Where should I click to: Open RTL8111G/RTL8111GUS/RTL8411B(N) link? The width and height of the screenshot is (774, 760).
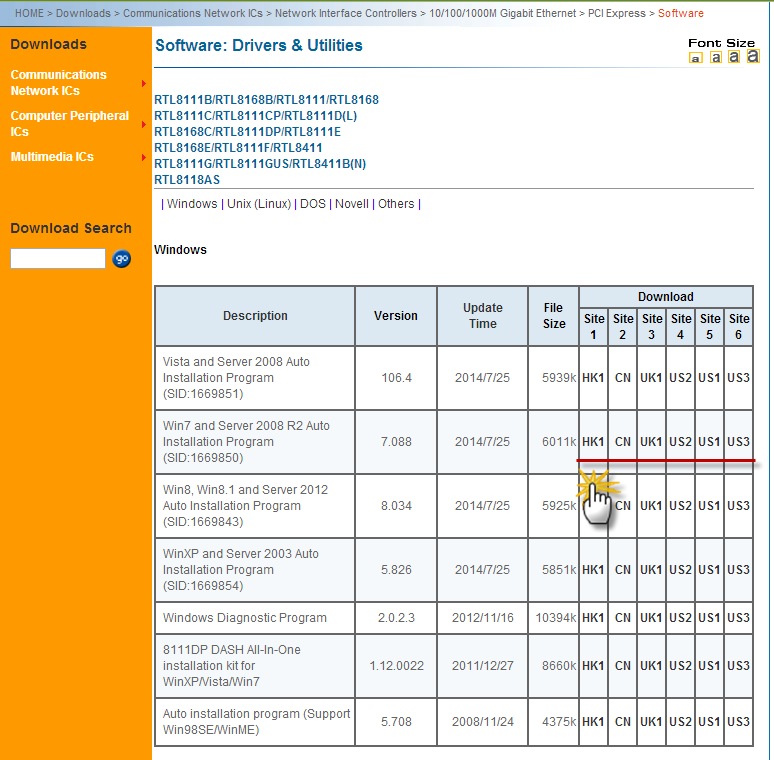tap(260, 164)
